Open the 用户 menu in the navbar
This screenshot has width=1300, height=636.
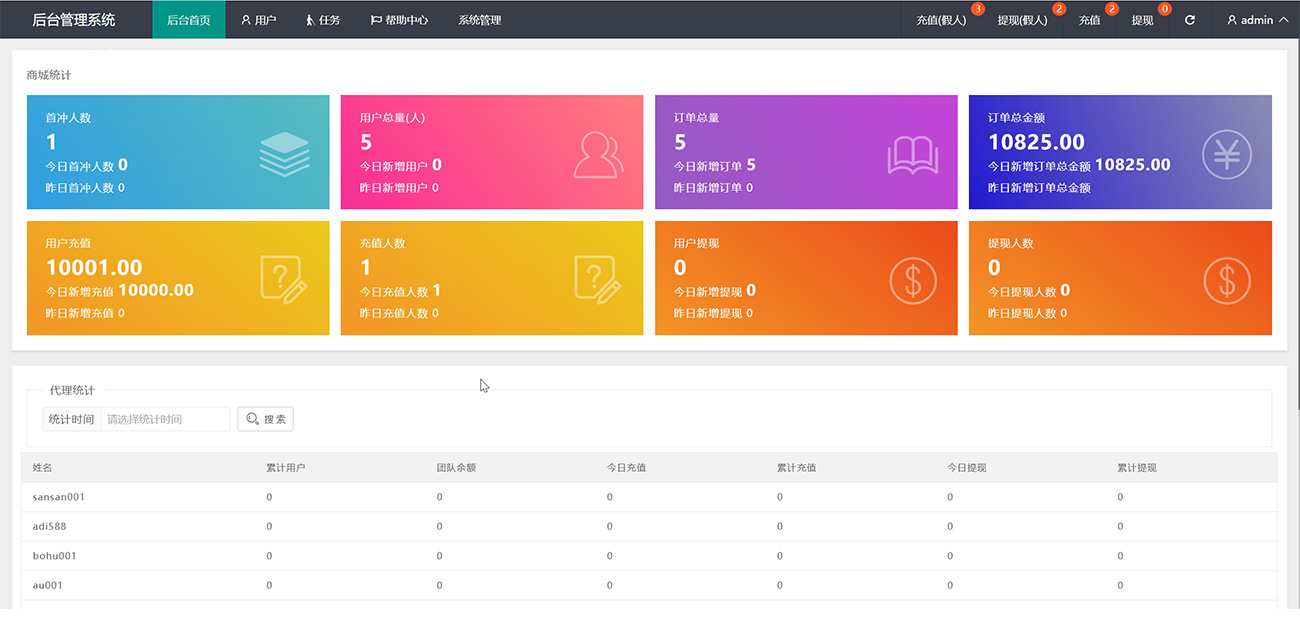258,20
